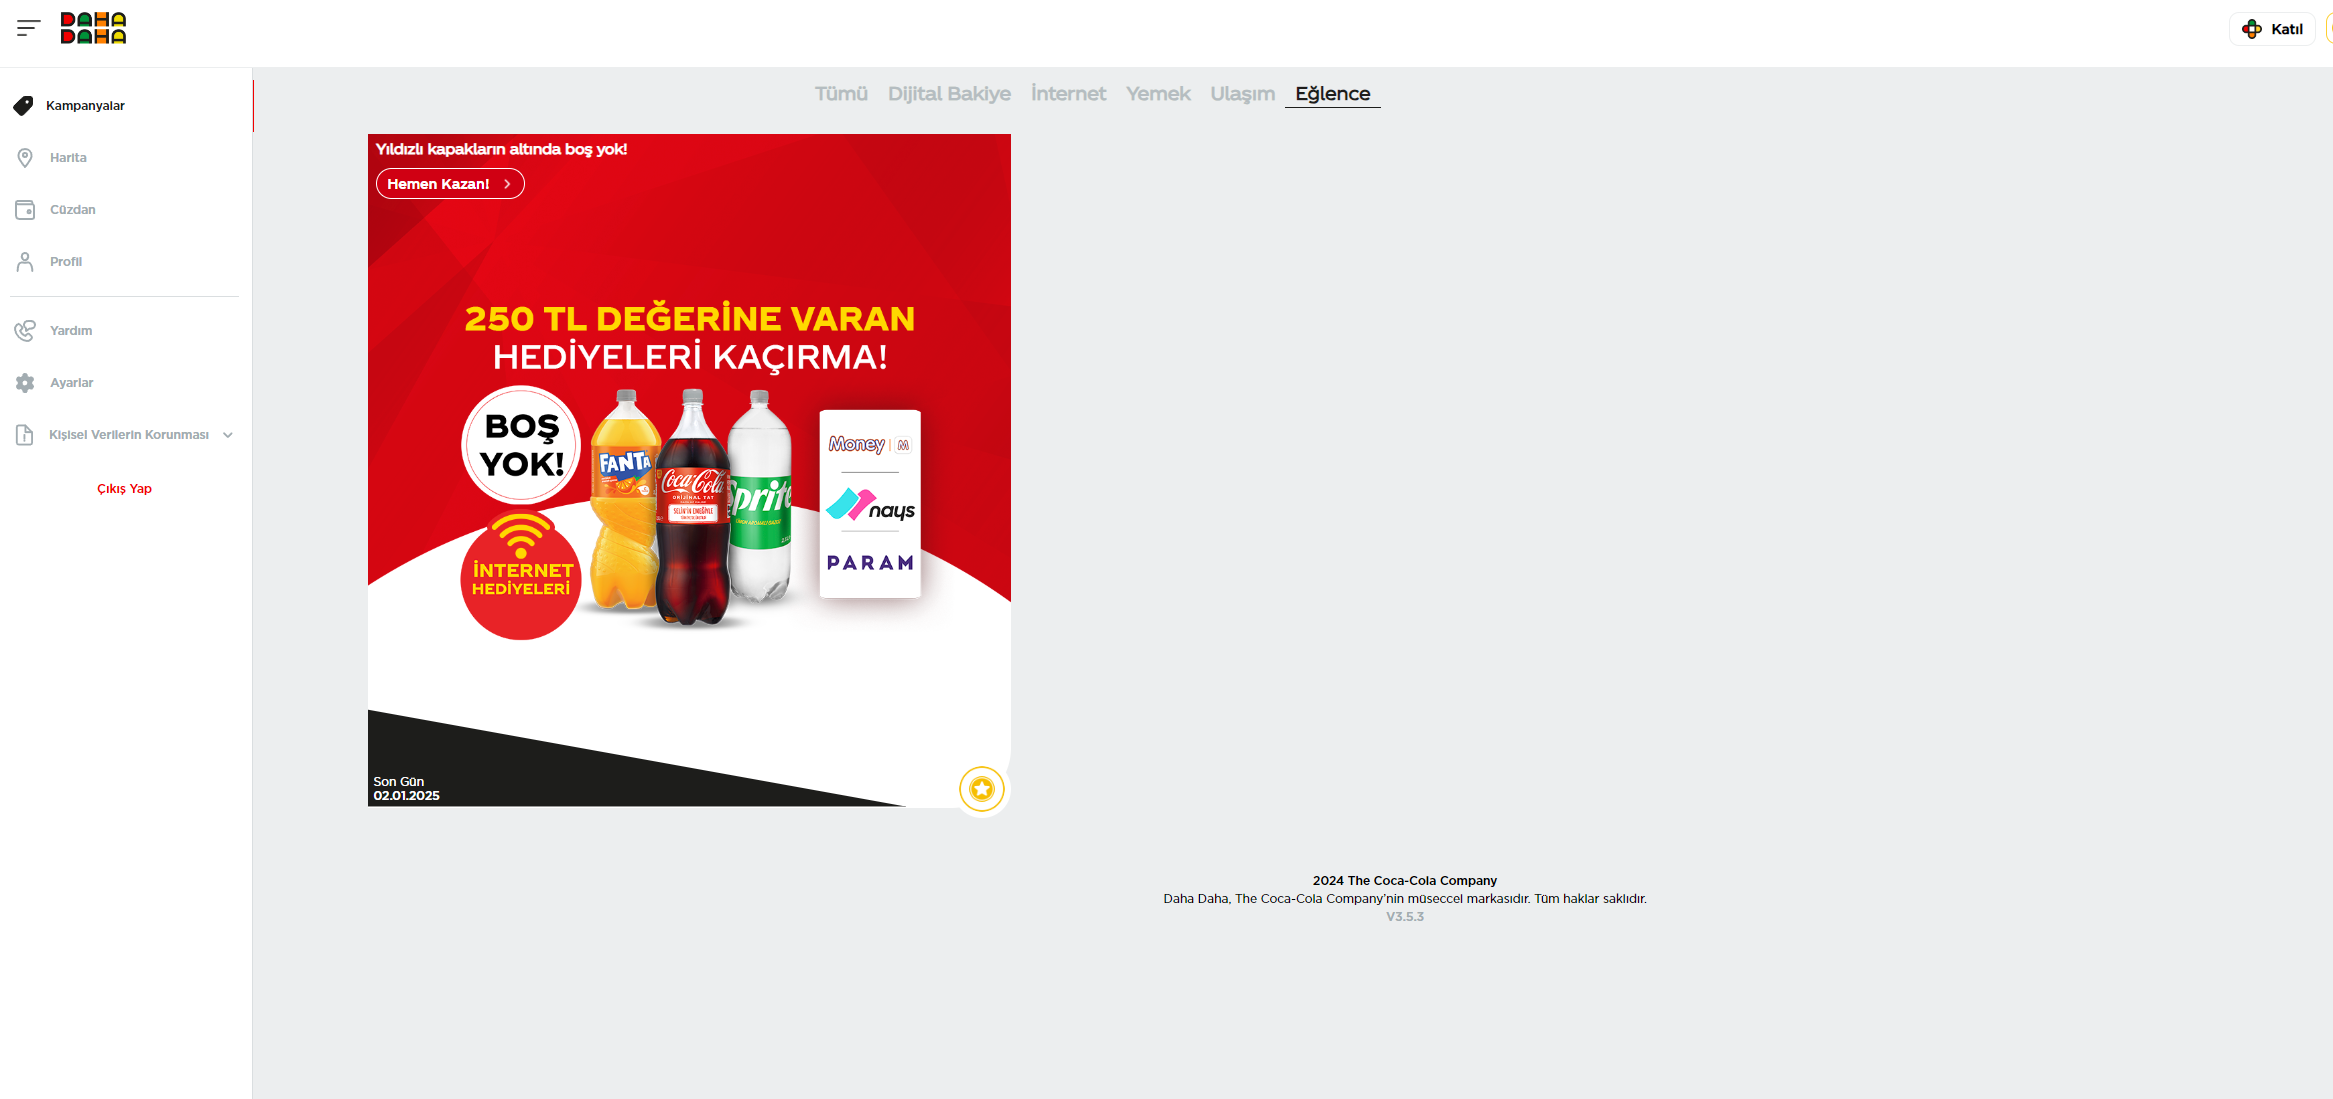Select the Dijital Bakiye tab
2333x1099 pixels.
949,94
